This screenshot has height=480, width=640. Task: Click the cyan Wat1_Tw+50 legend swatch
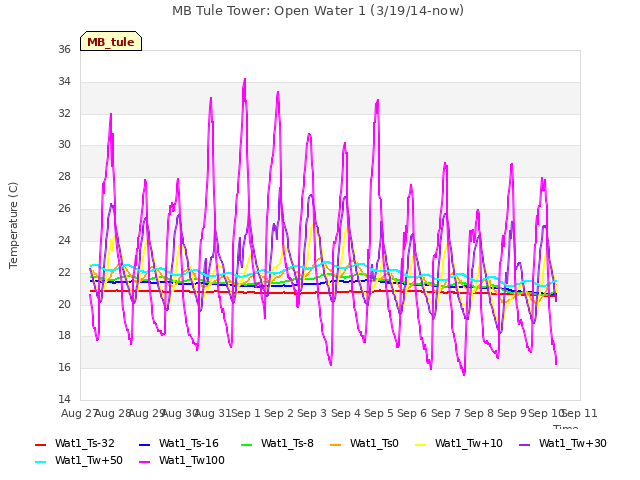40,462
